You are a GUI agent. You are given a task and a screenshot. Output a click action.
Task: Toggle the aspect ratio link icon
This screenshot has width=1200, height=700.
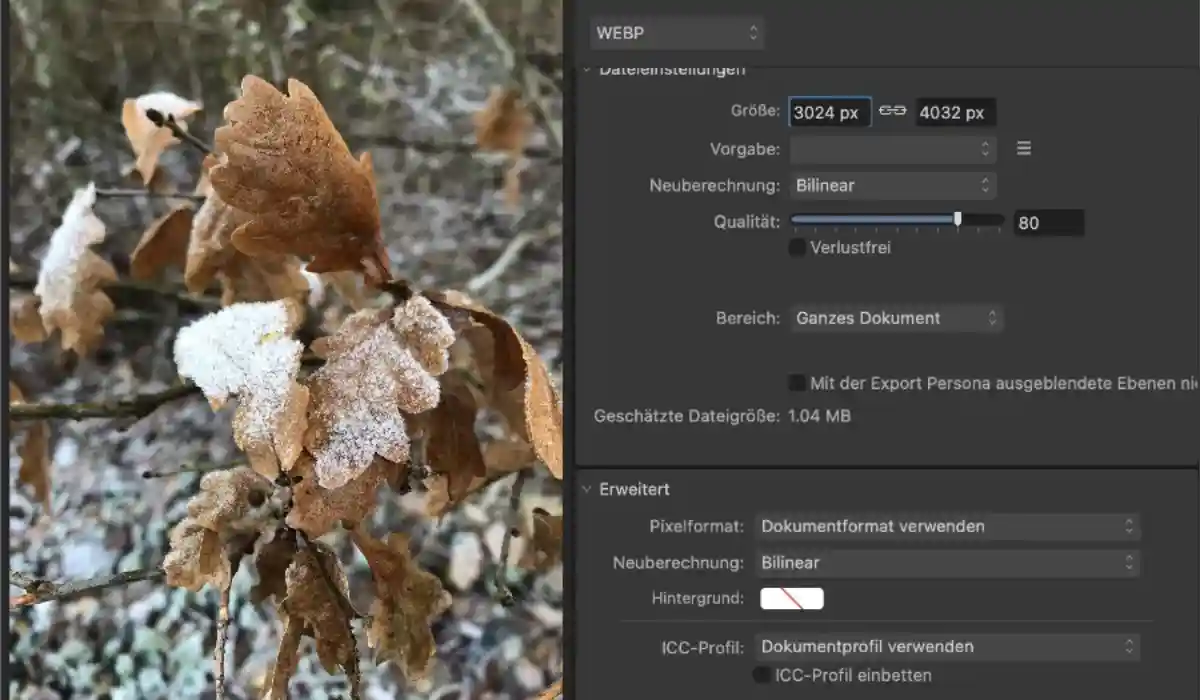pyautogui.click(x=892, y=112)
